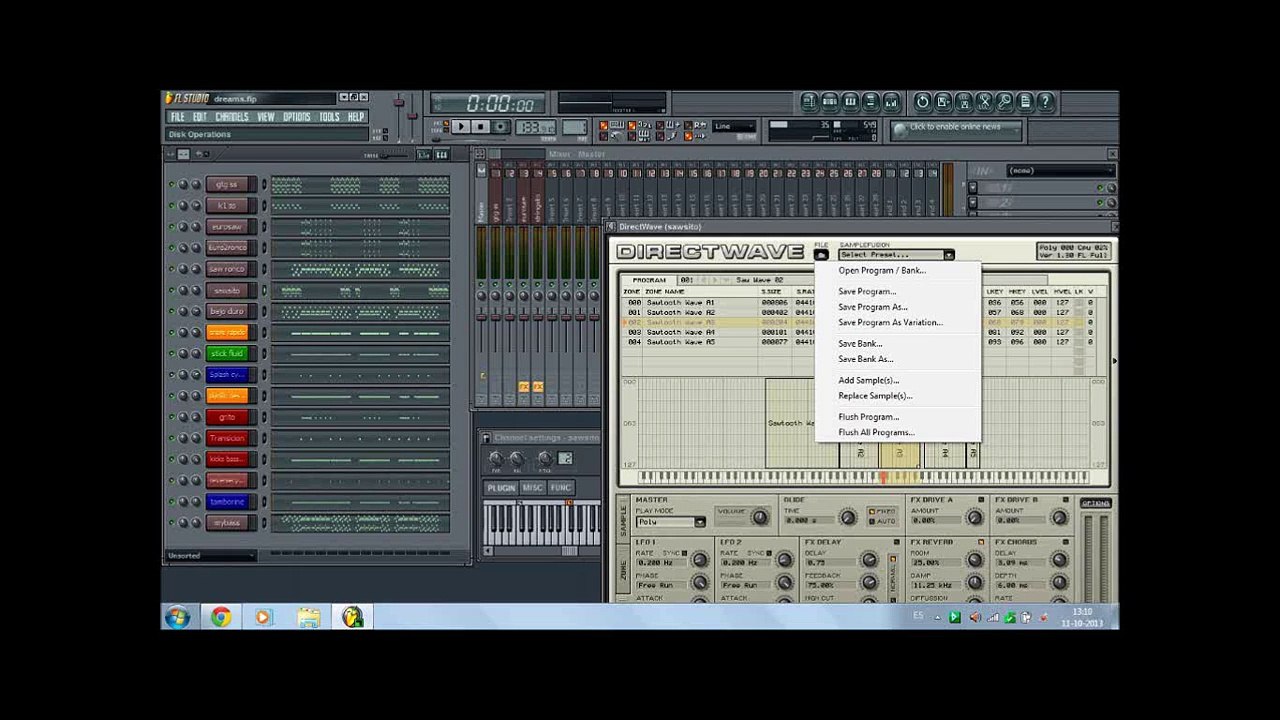This screenshot has width=1280, height=720.
Task: Open the Browser shortcut icon
Action: point(870,102)
